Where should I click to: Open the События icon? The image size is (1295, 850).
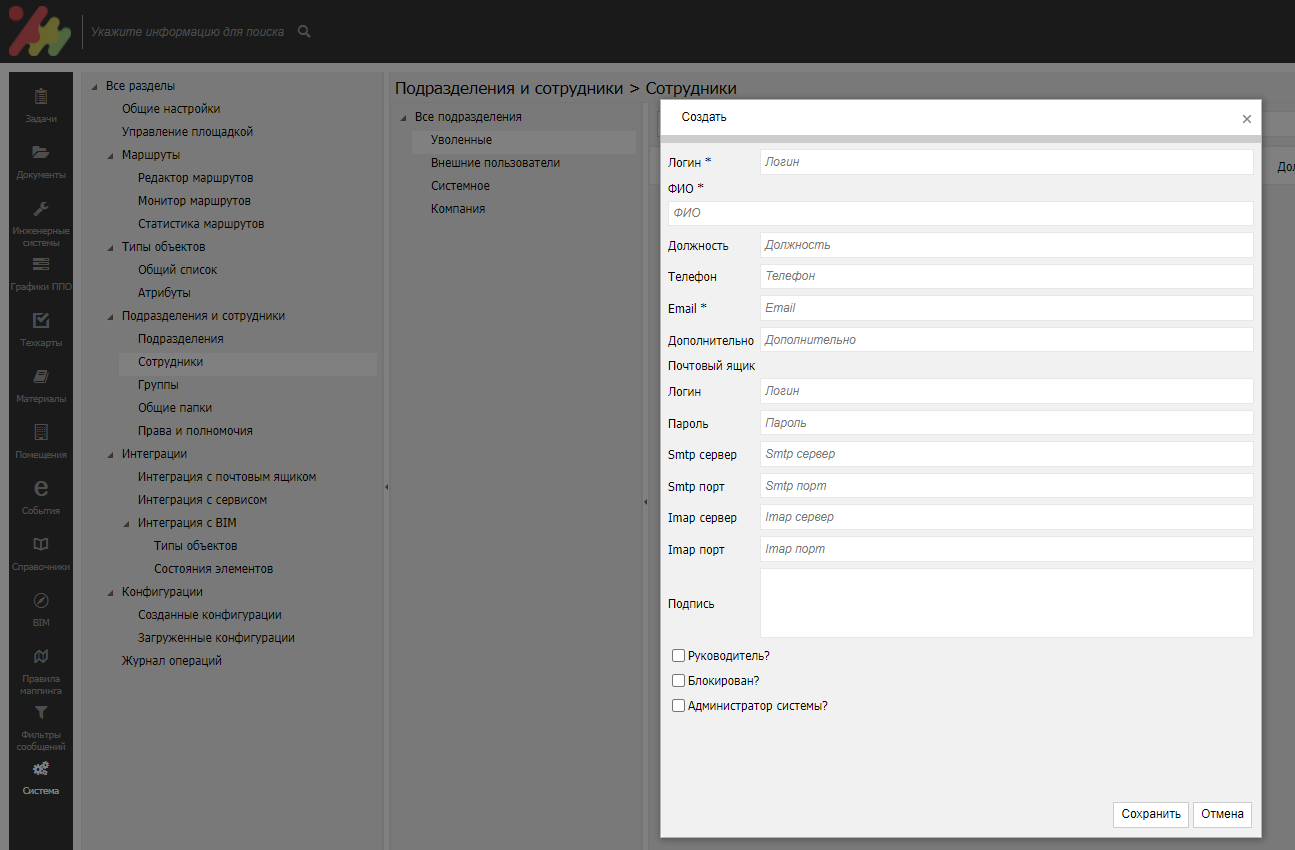pyautogui.click(x=41, y=489)
